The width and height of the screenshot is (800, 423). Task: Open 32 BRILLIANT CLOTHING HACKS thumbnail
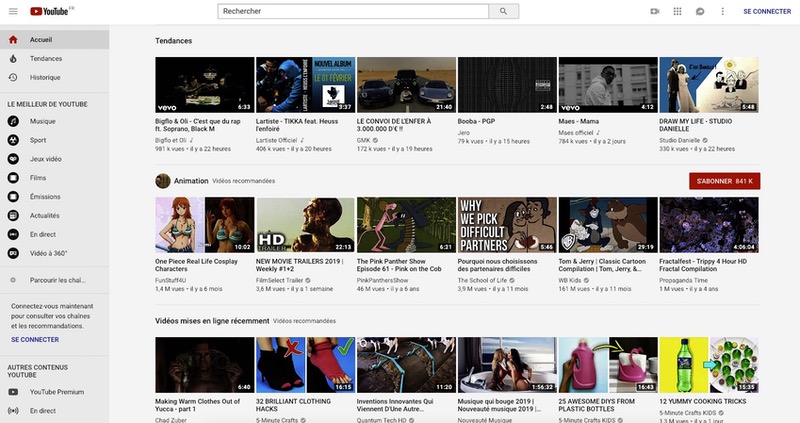click(x=305, y=364)
